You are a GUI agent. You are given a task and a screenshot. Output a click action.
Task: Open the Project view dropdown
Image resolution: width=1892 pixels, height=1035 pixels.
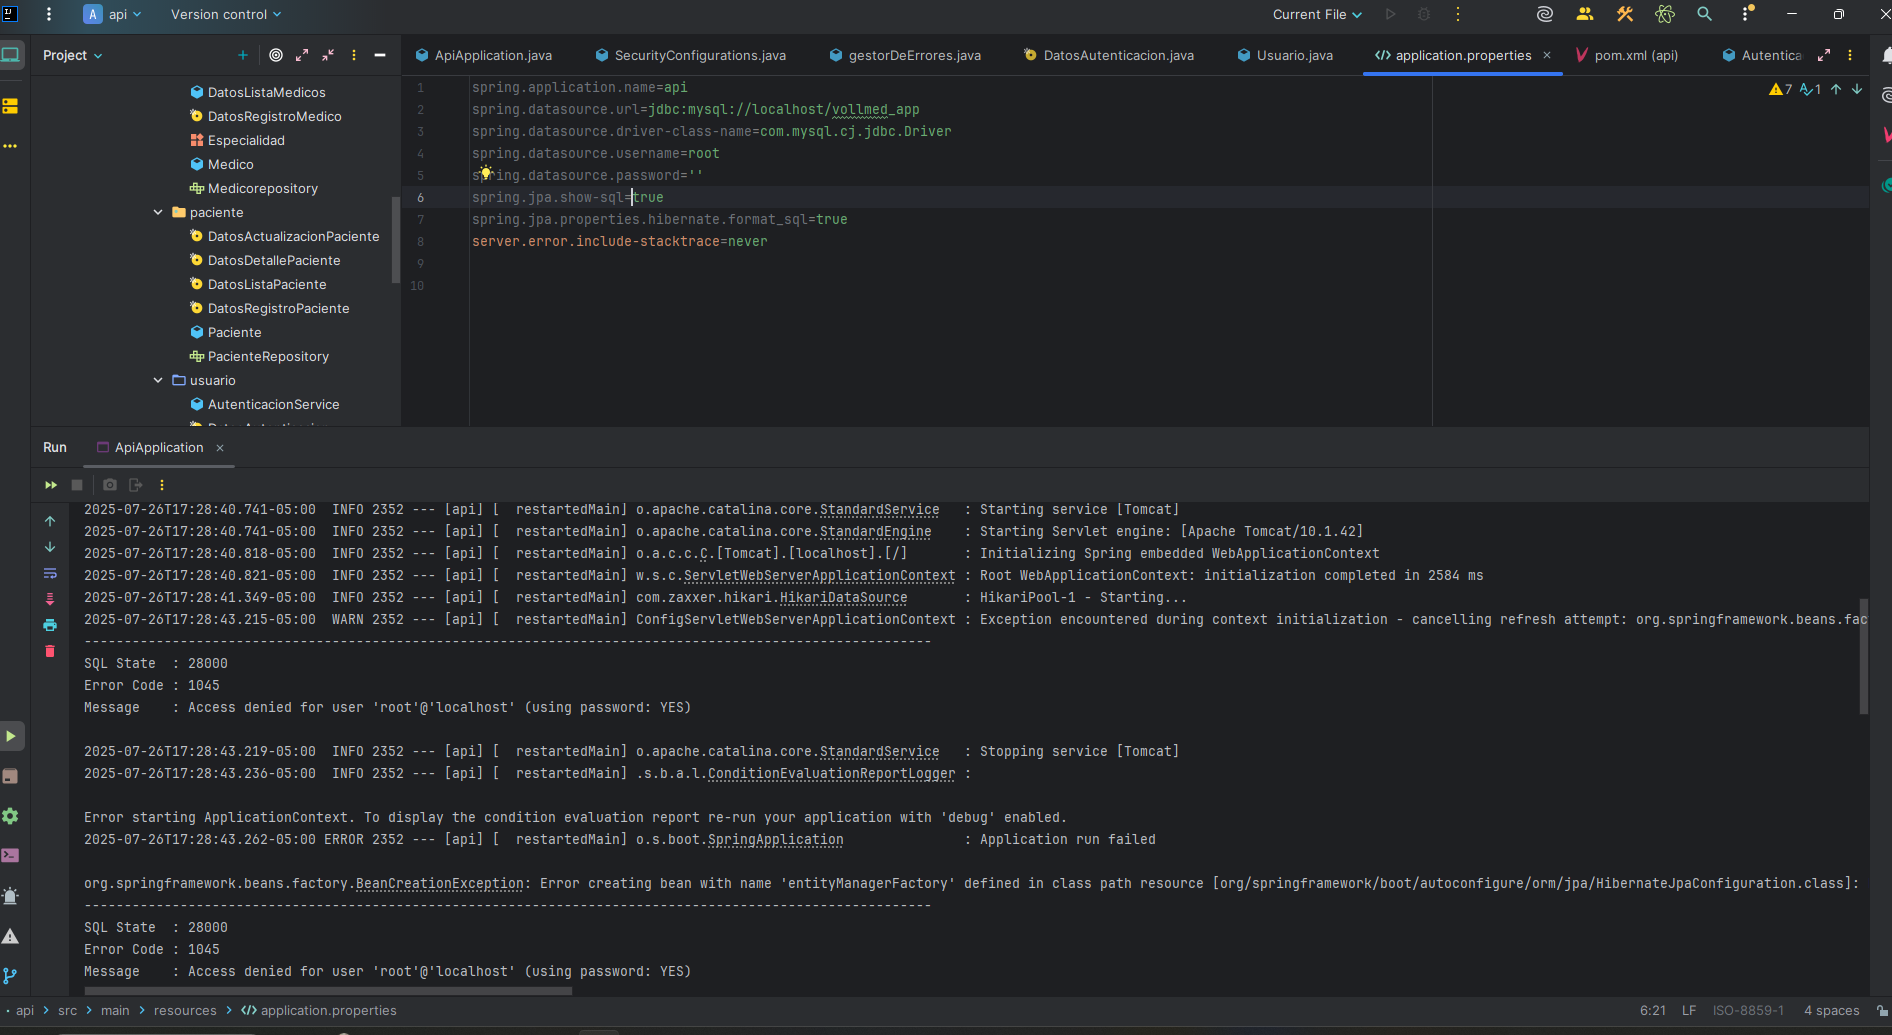(72, 55)
